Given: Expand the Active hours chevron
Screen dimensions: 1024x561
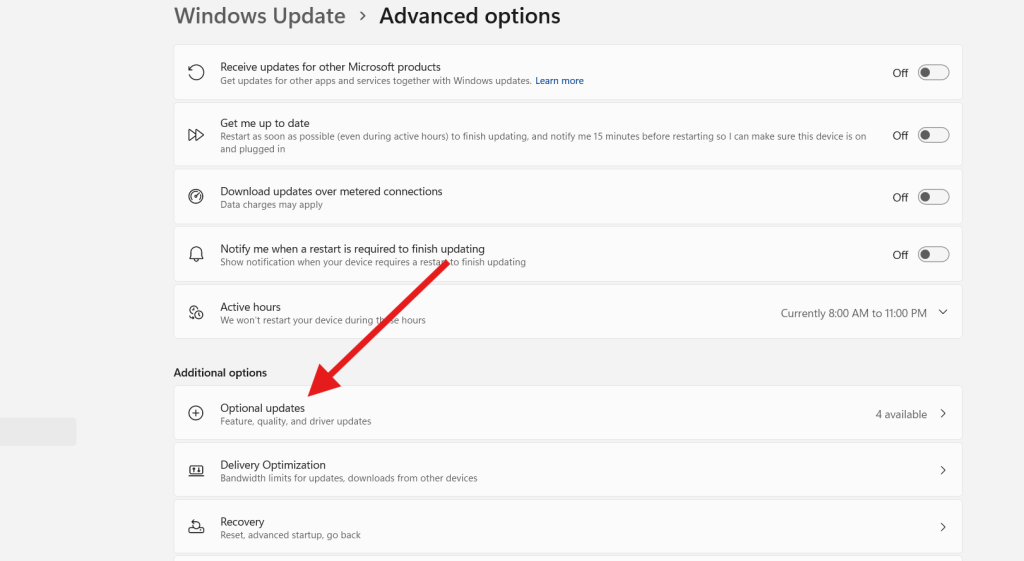Looking at the screenshot, I should (943, 312).
